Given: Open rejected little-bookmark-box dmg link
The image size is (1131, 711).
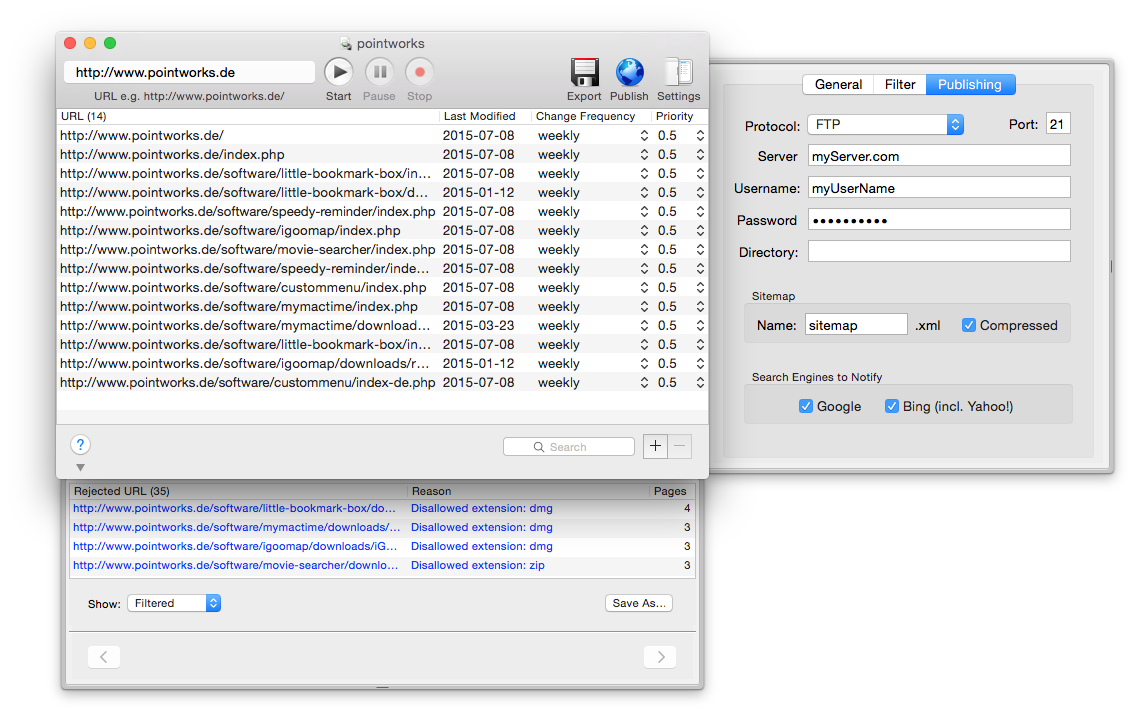Looking at the screenshot, I should (x=234, y=508).
